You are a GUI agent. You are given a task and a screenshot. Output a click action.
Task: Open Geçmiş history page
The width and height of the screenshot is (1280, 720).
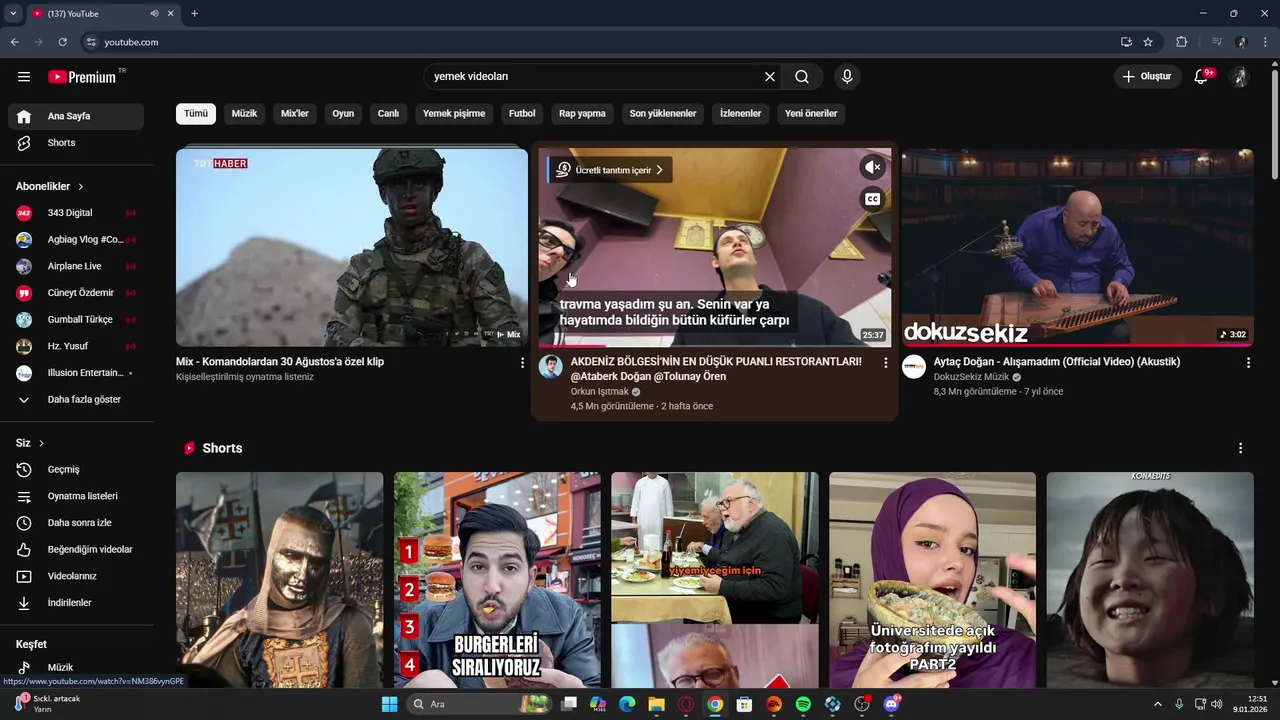click(76, 469)
